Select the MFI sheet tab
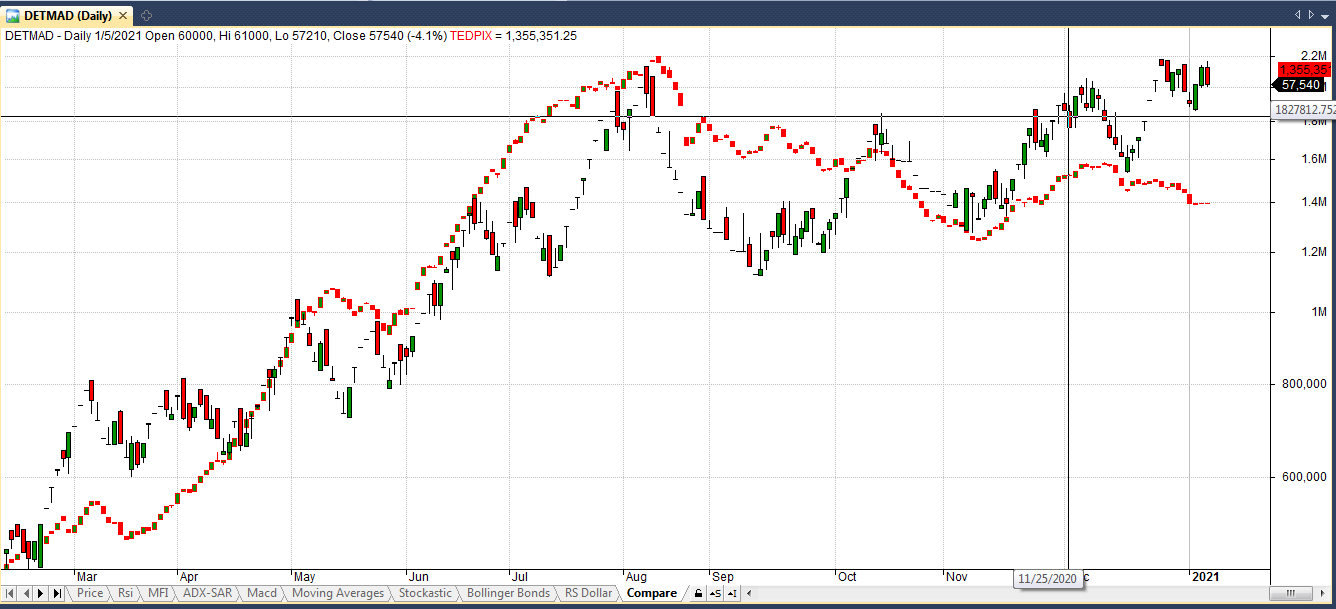 coord(158,593)
